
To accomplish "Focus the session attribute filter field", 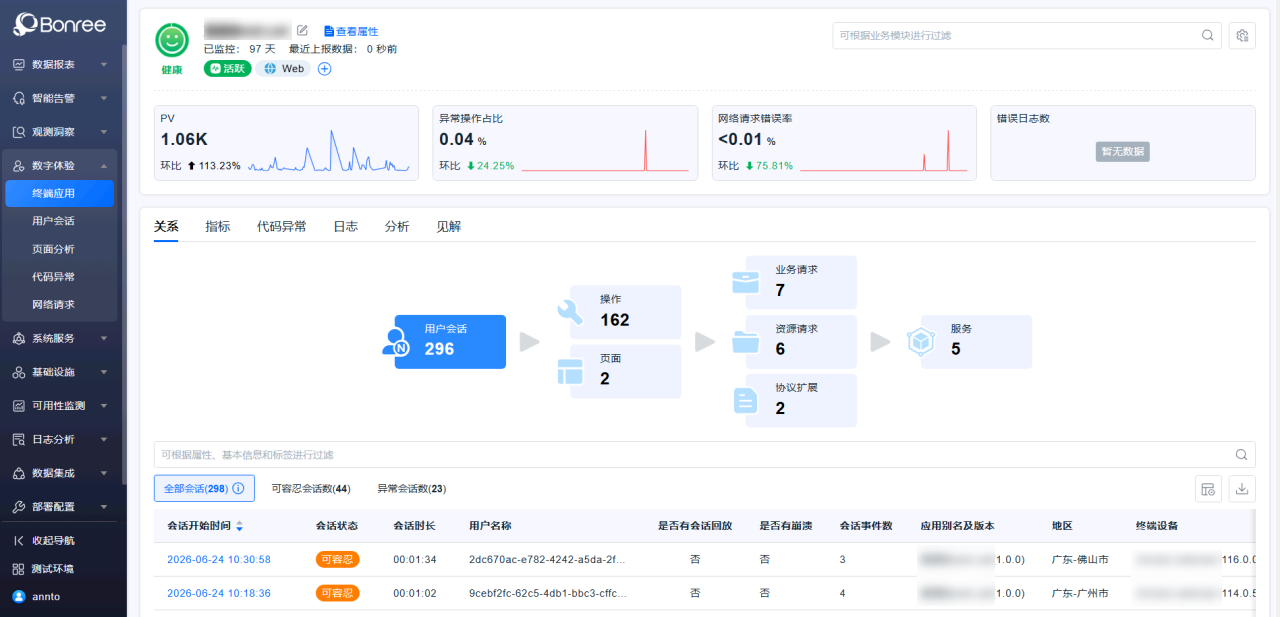I will [705, 455].
